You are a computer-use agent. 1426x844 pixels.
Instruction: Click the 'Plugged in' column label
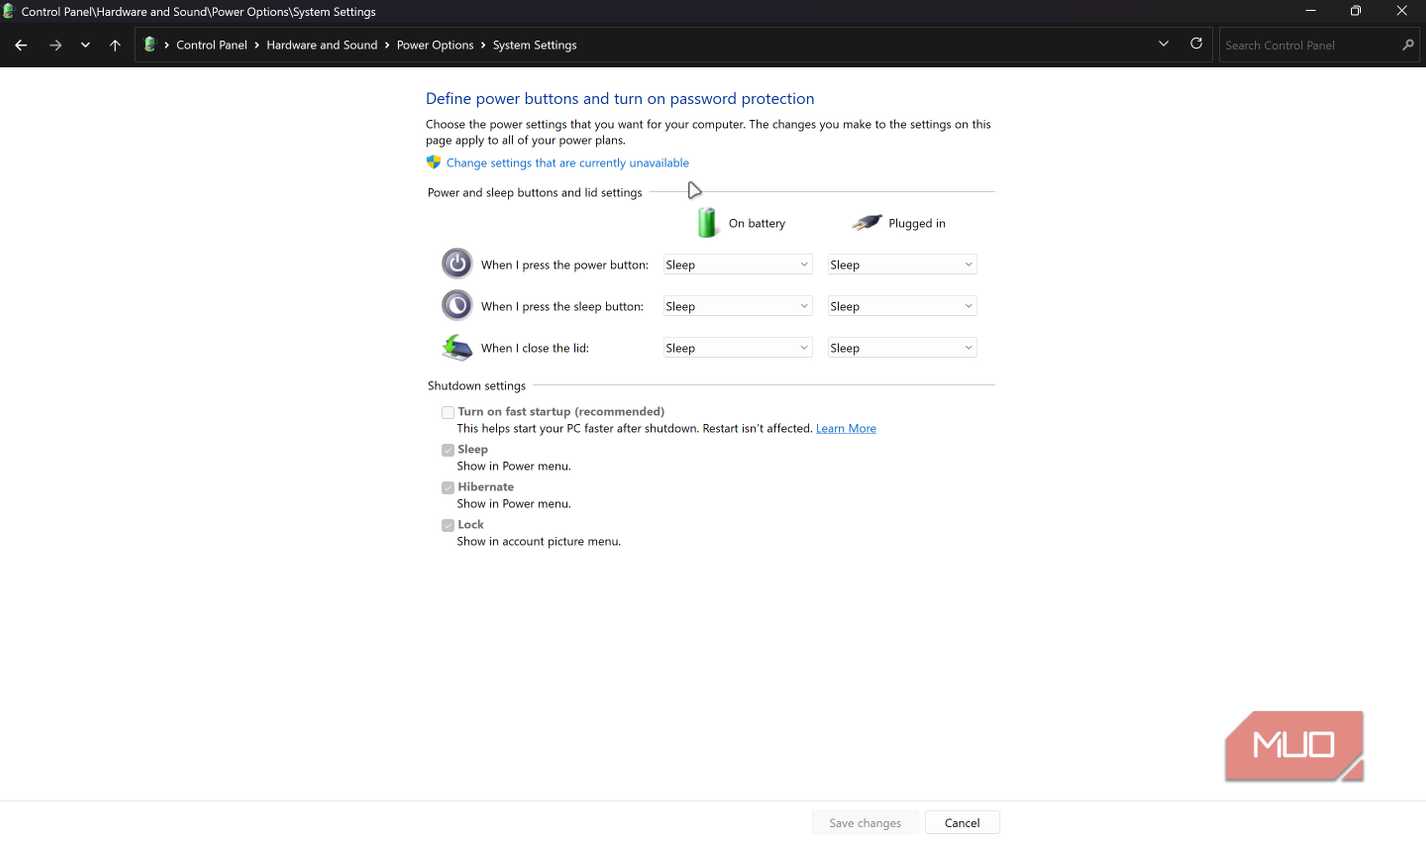click(x=917, y=223)
